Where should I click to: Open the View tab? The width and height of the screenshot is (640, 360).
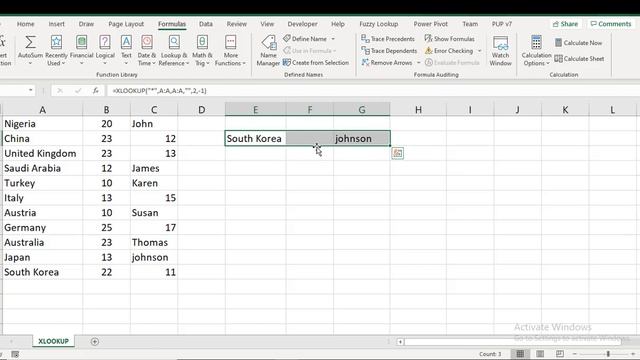[267, 24]
